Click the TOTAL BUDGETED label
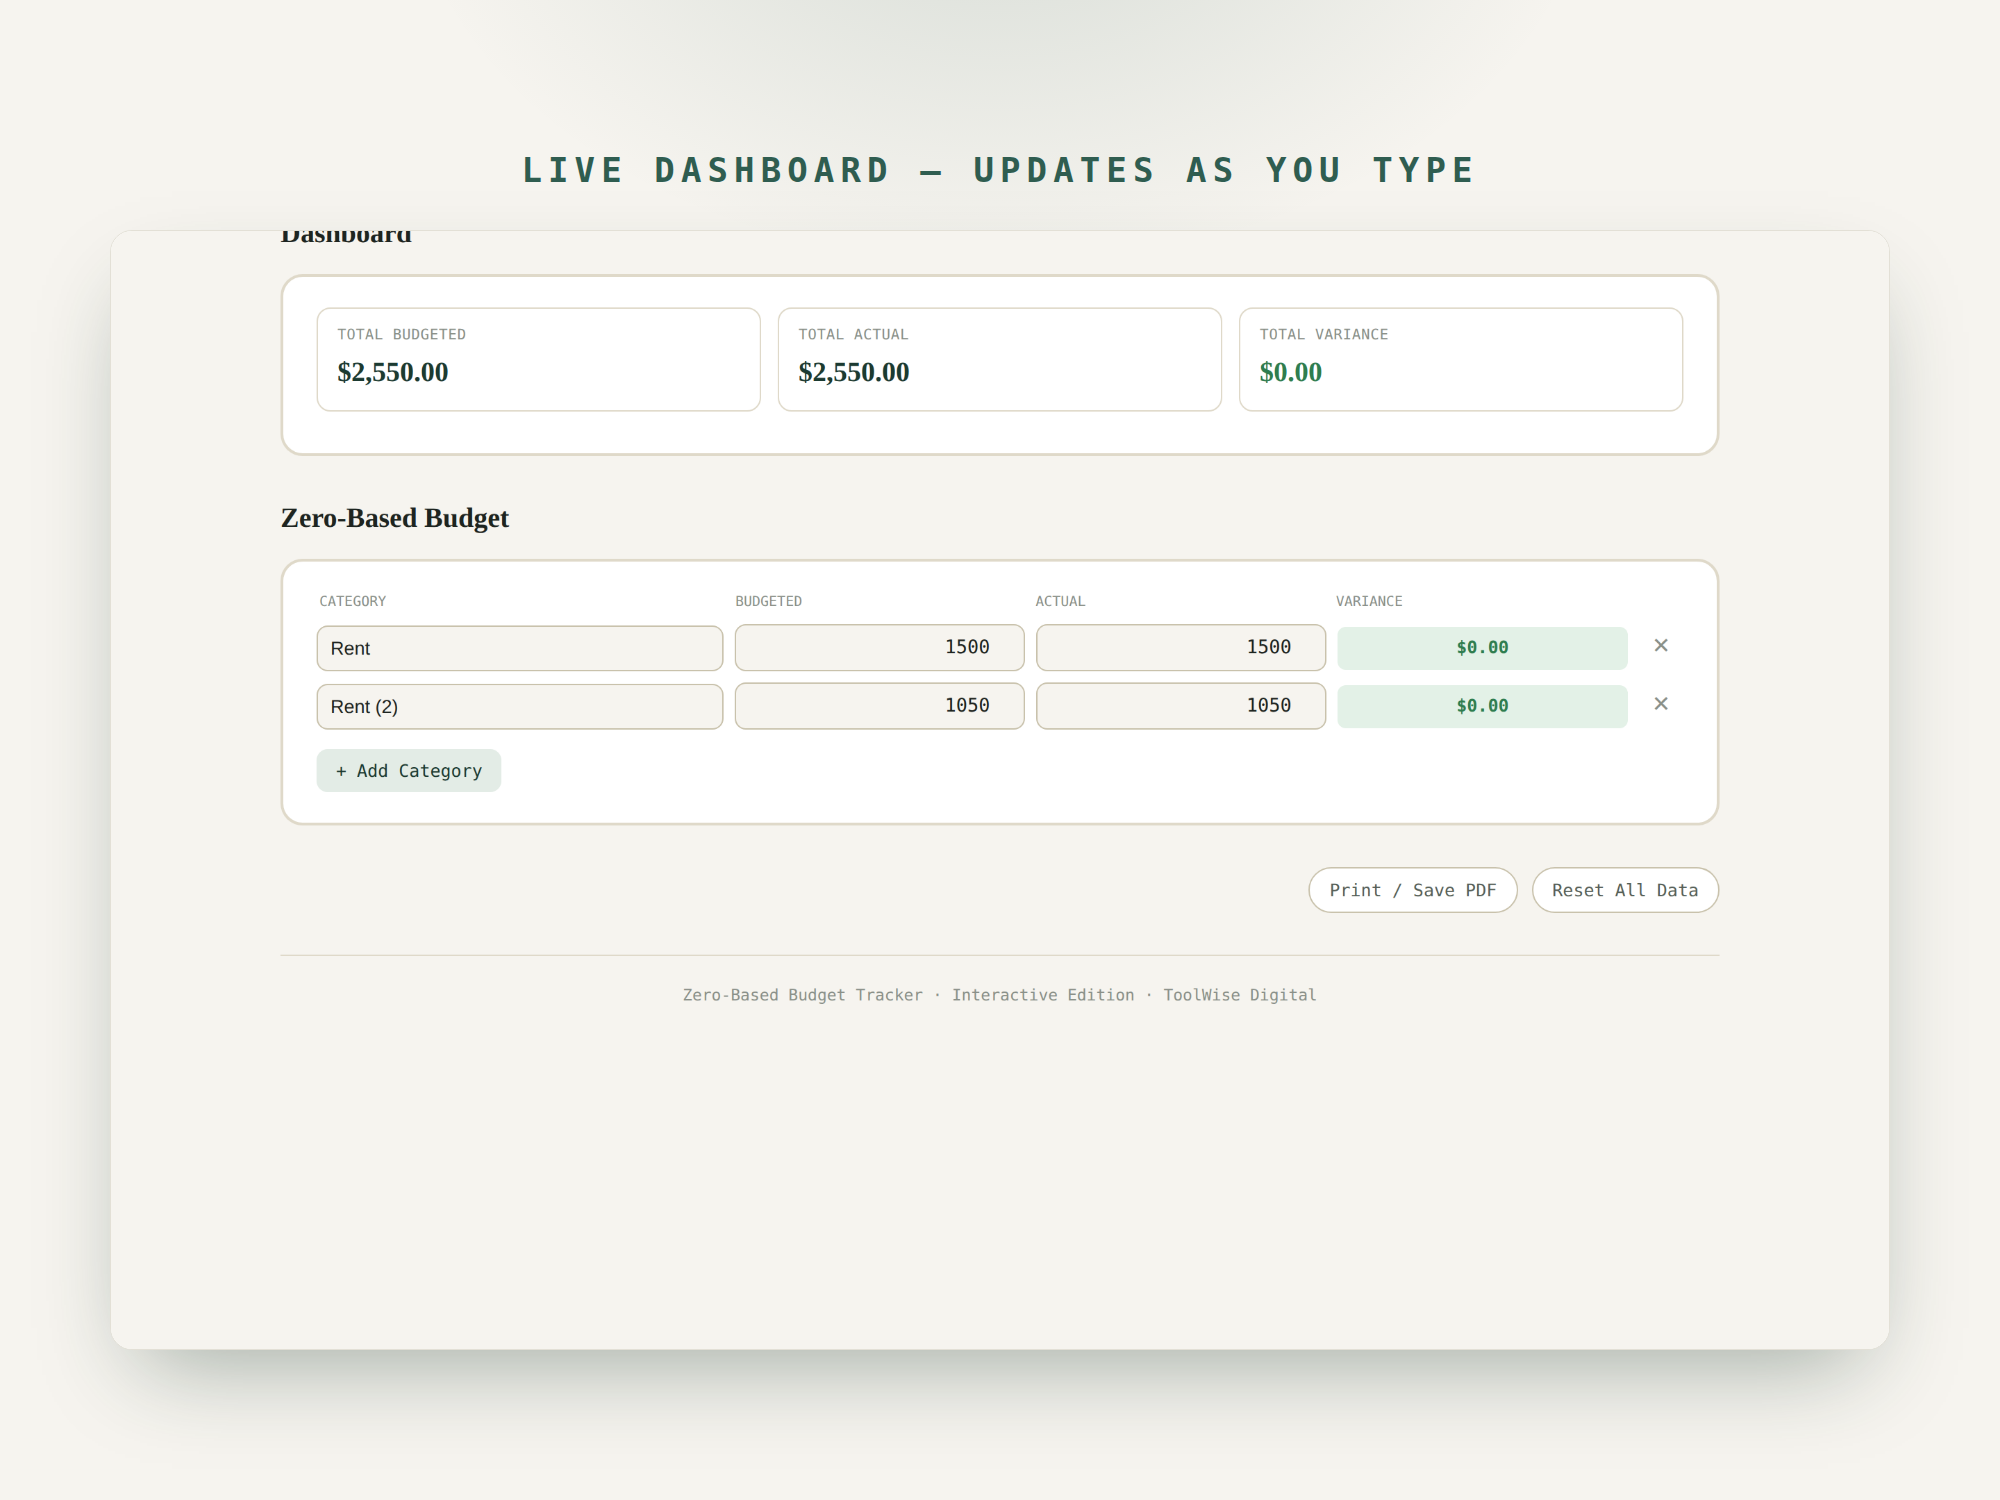This screenshot has height=1500, width=2000. pyautogui.click(x=402, y=334)
